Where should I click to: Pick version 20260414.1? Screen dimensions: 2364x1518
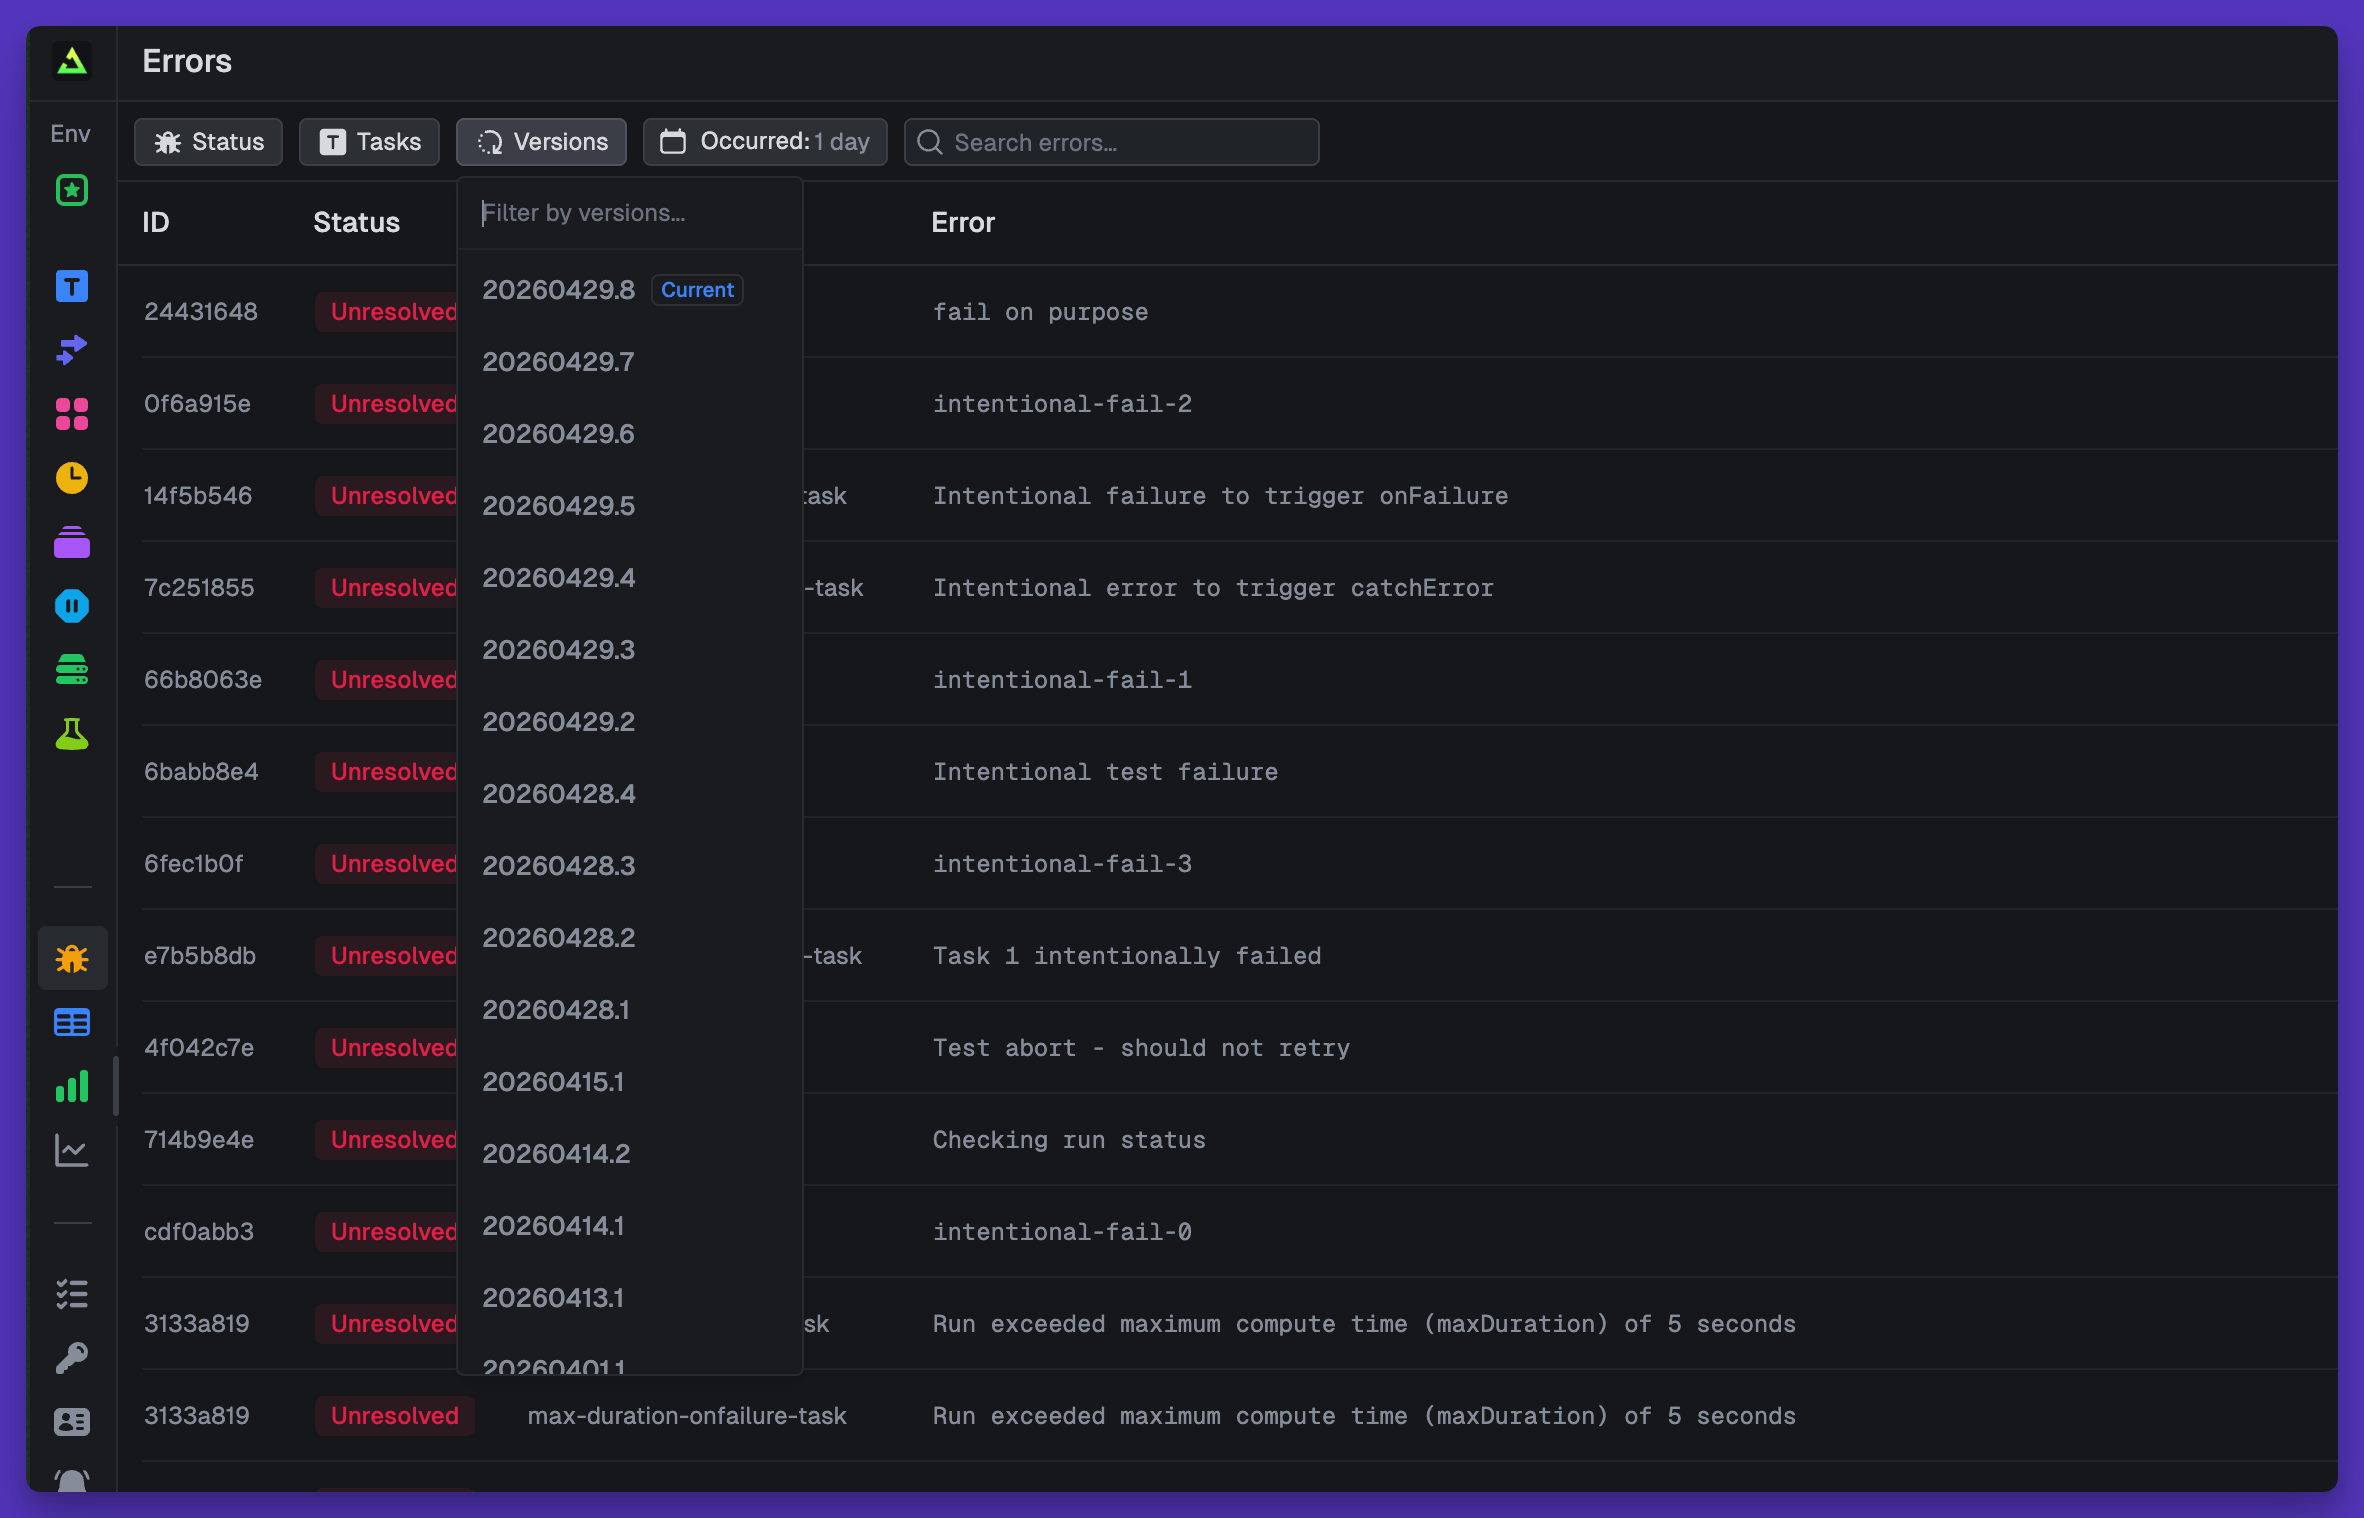[630, 1226]
